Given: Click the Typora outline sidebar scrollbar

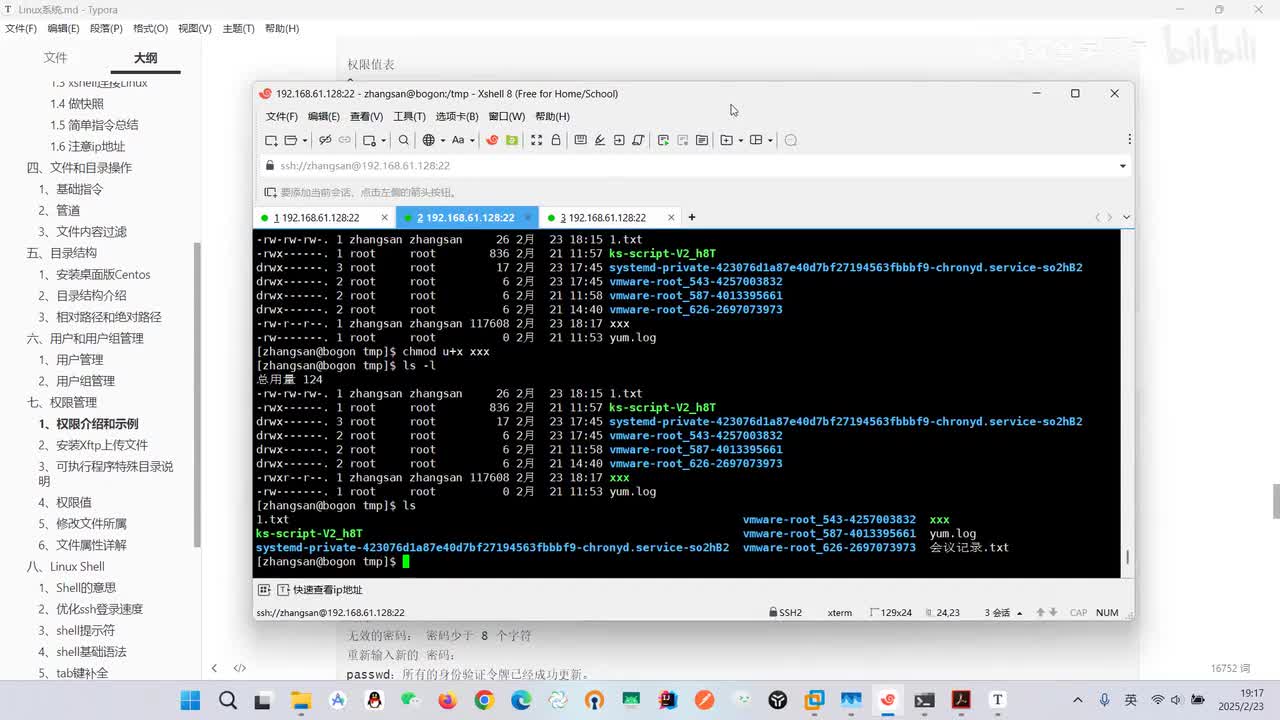Looking at the screenshot, I should 197,395.
